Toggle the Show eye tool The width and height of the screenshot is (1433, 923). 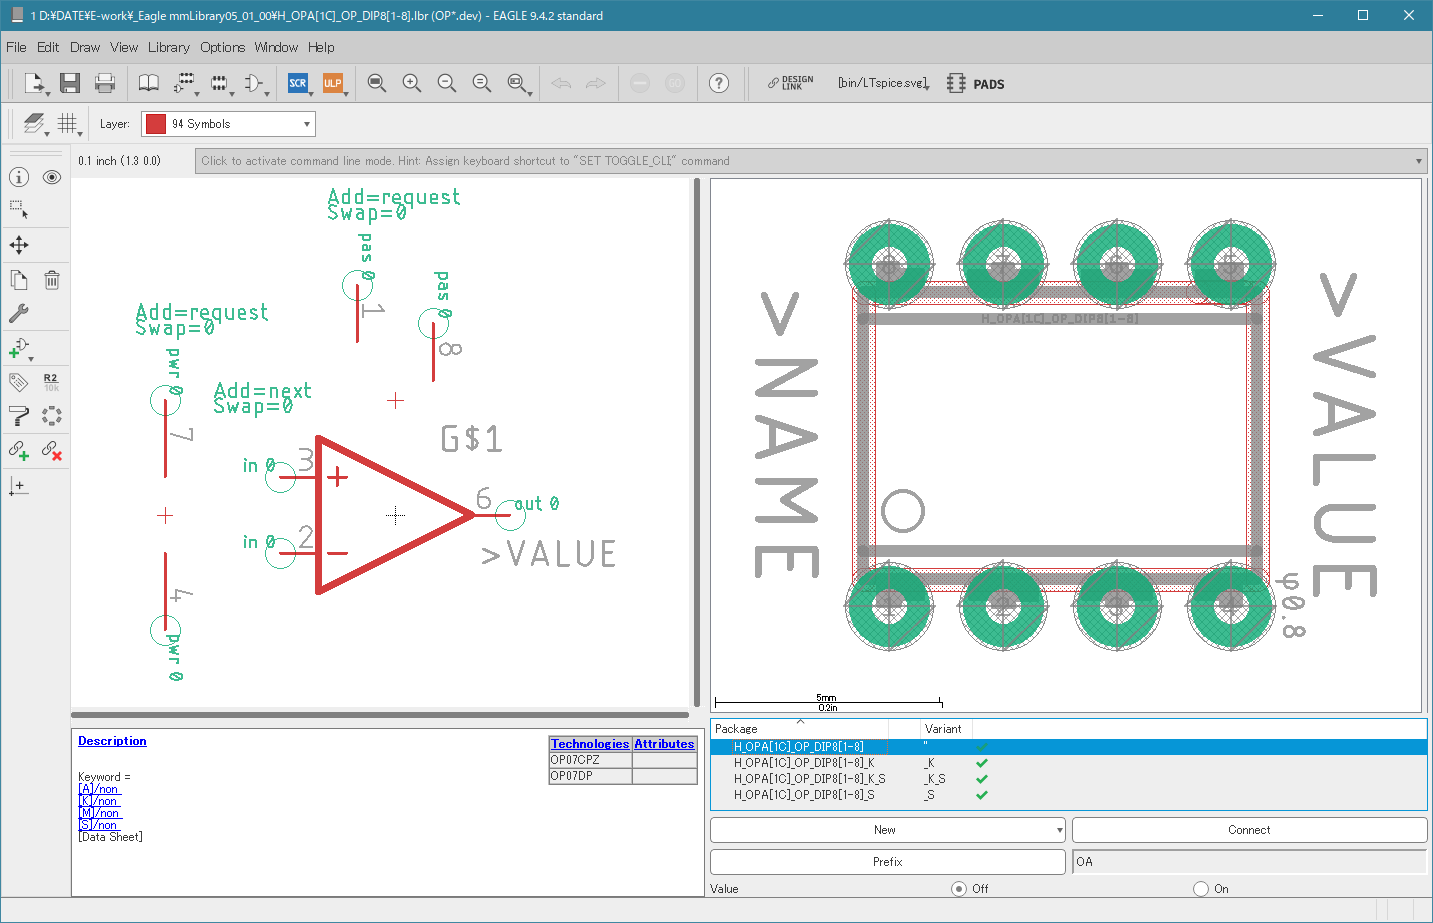pyautogui.click(x=52, y=177)
